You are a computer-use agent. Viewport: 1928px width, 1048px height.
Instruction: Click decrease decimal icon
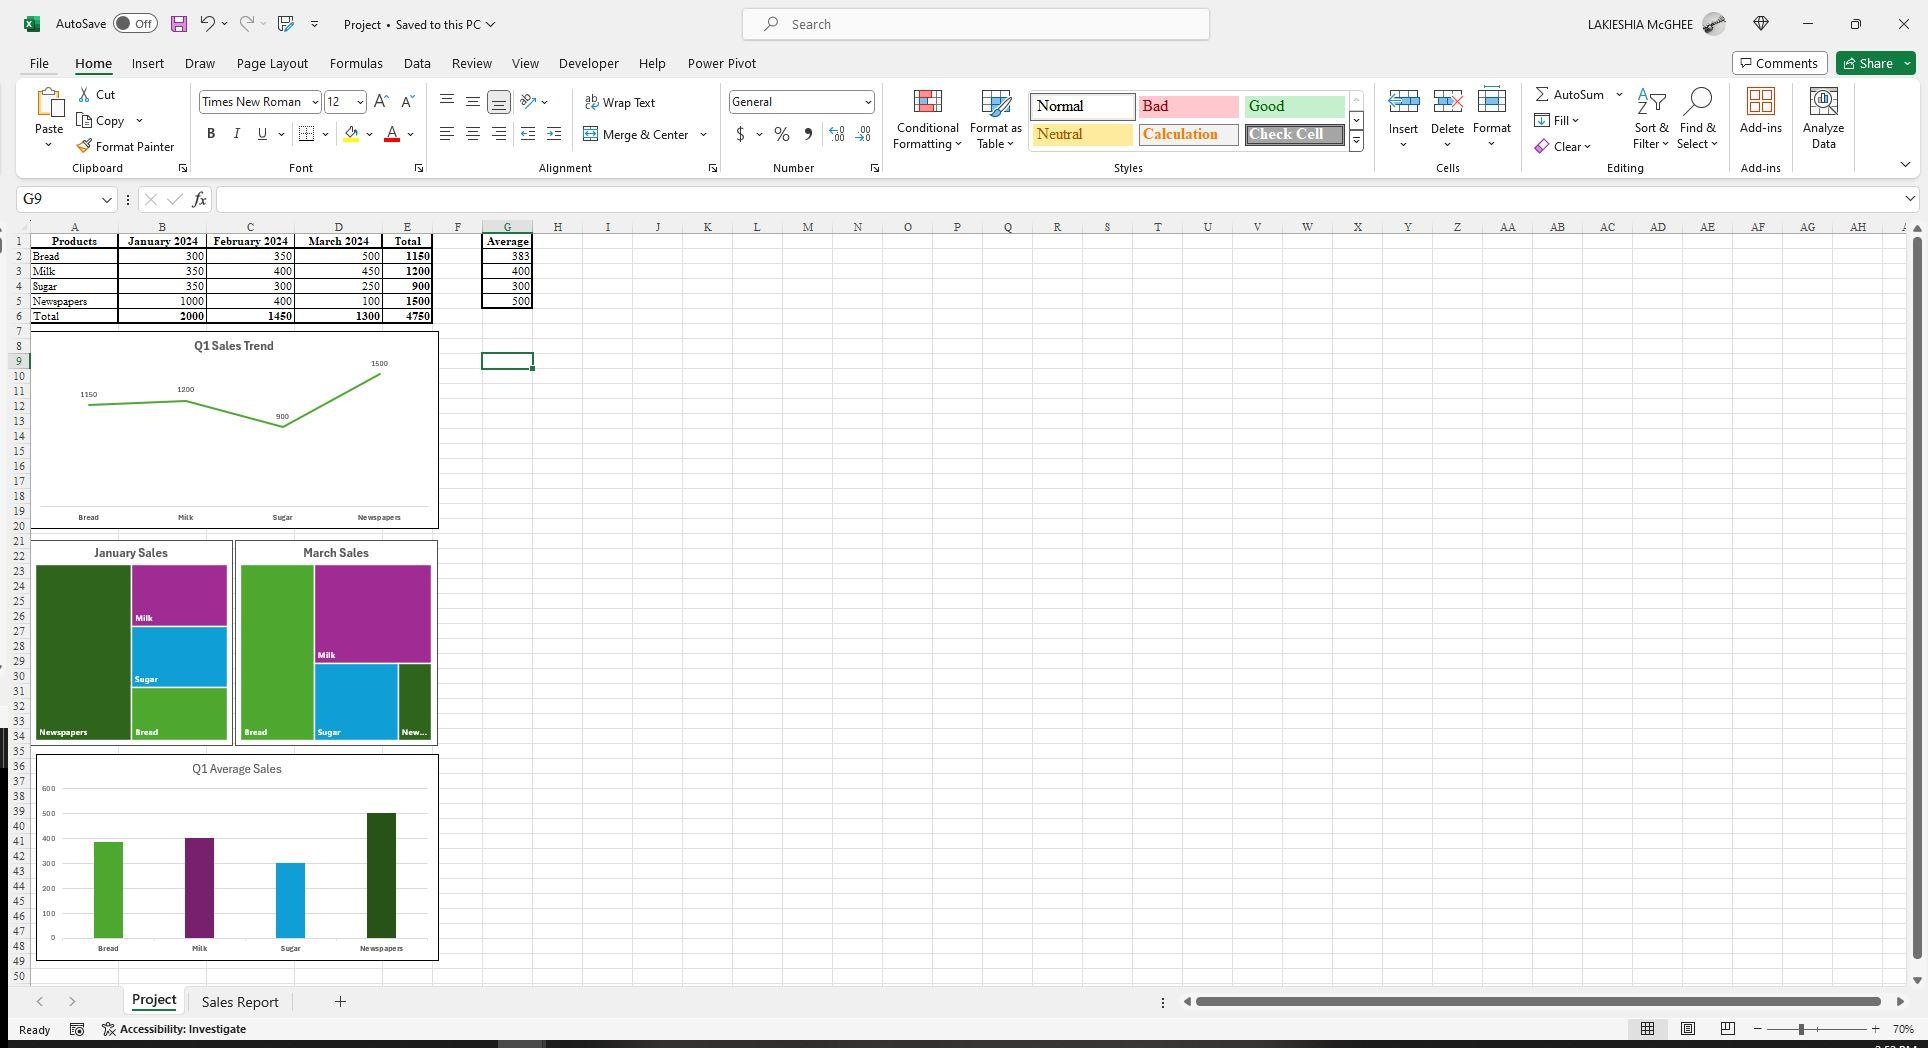(x=863, y=134)
